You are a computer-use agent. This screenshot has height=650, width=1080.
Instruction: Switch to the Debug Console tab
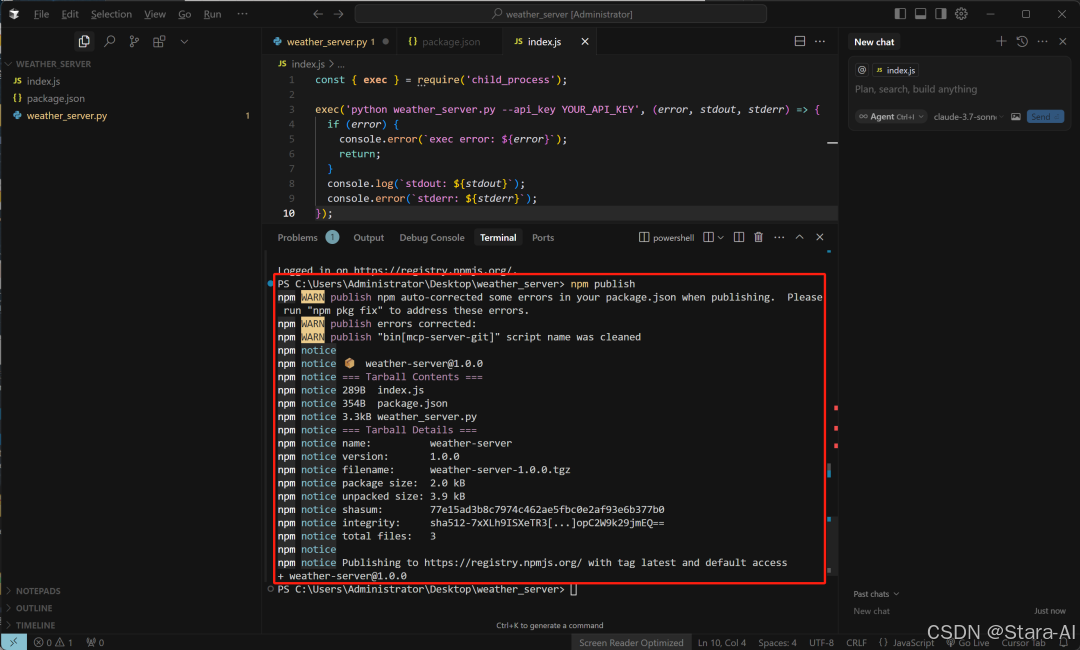pos(432,238)
